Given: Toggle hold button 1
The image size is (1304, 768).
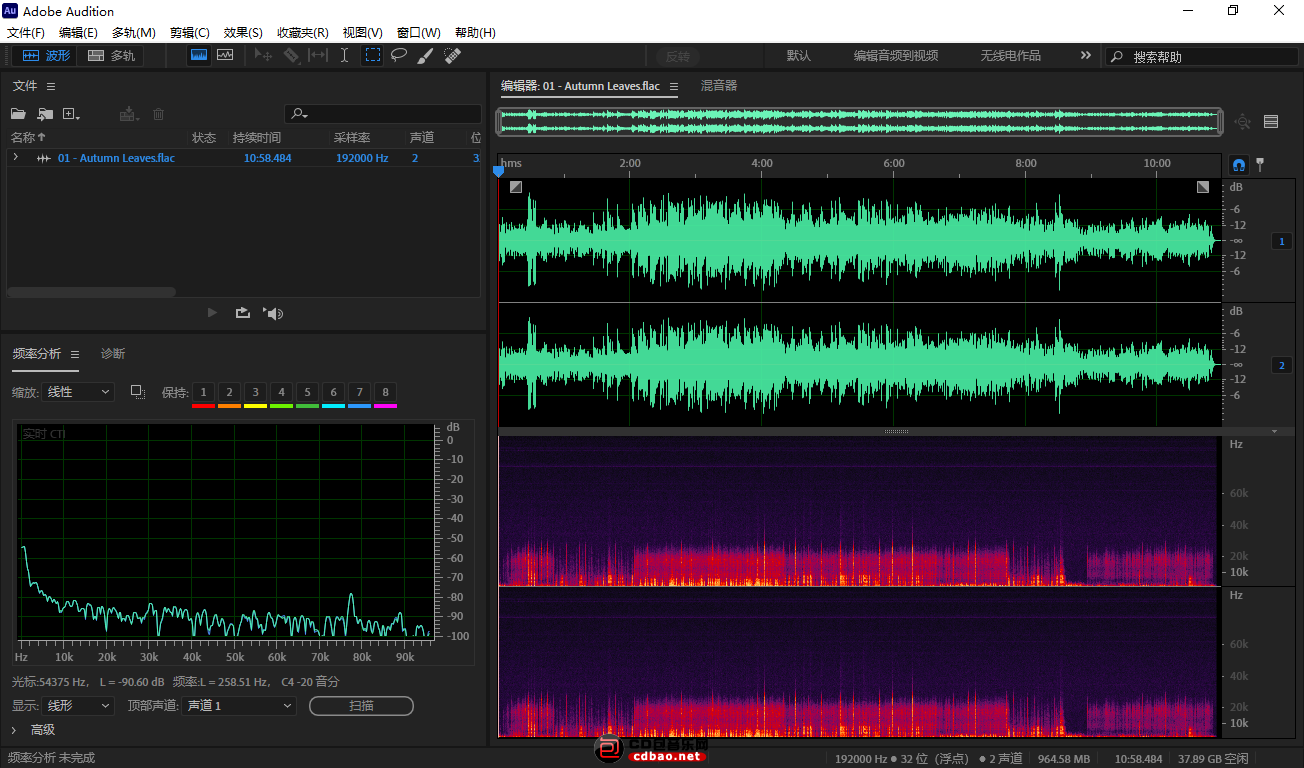Looking at the screenshot, I should (x=203, y=392).
